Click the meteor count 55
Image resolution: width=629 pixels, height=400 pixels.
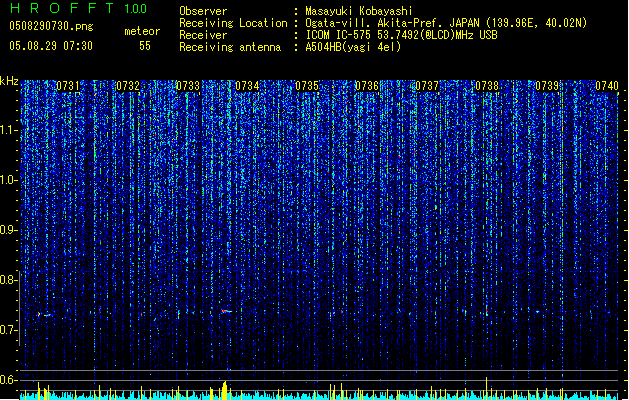[x=145, y=46]
